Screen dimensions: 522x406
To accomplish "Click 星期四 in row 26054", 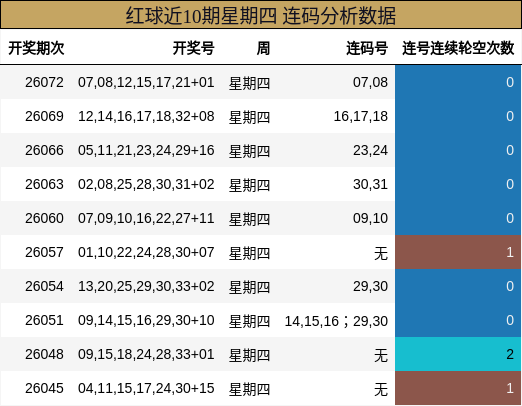I will (x=249, y=287).
